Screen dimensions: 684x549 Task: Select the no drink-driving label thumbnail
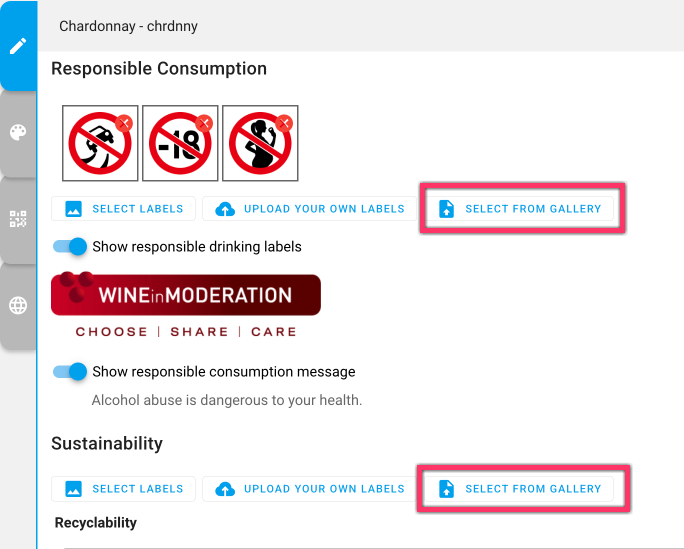click(x=100, y=143)
